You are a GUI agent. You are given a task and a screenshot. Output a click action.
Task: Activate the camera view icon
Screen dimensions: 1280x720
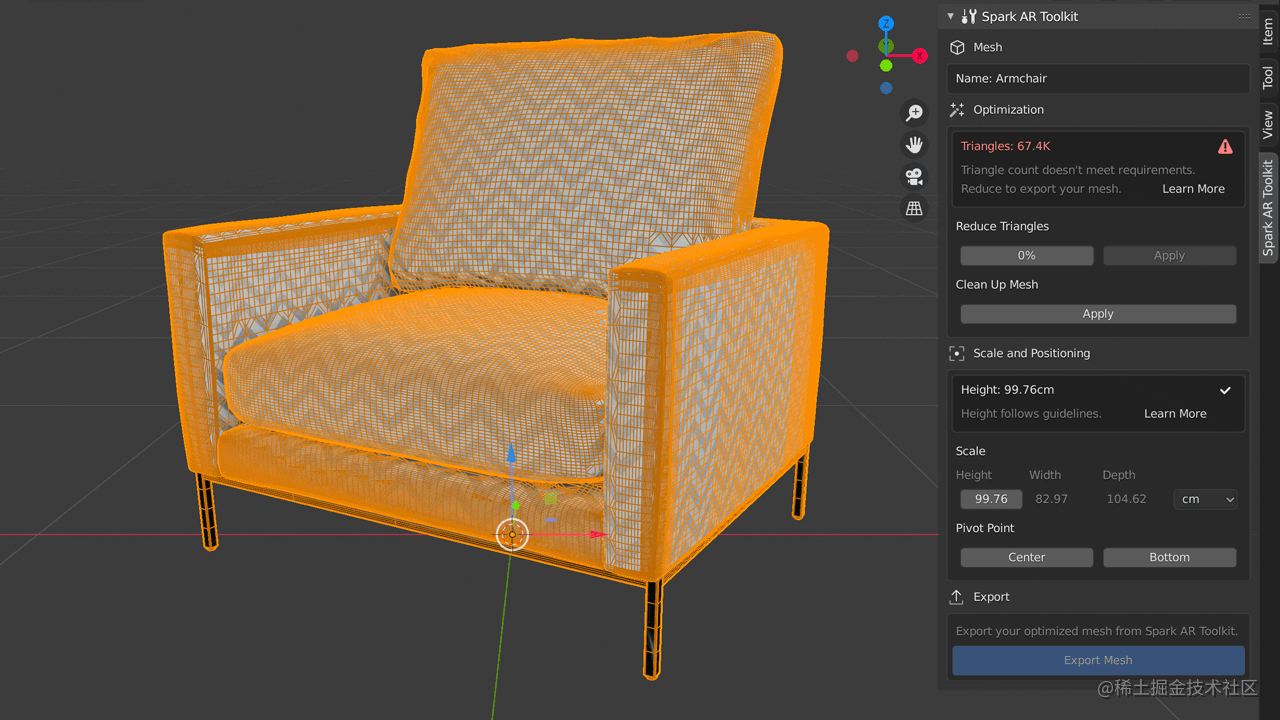914,176
